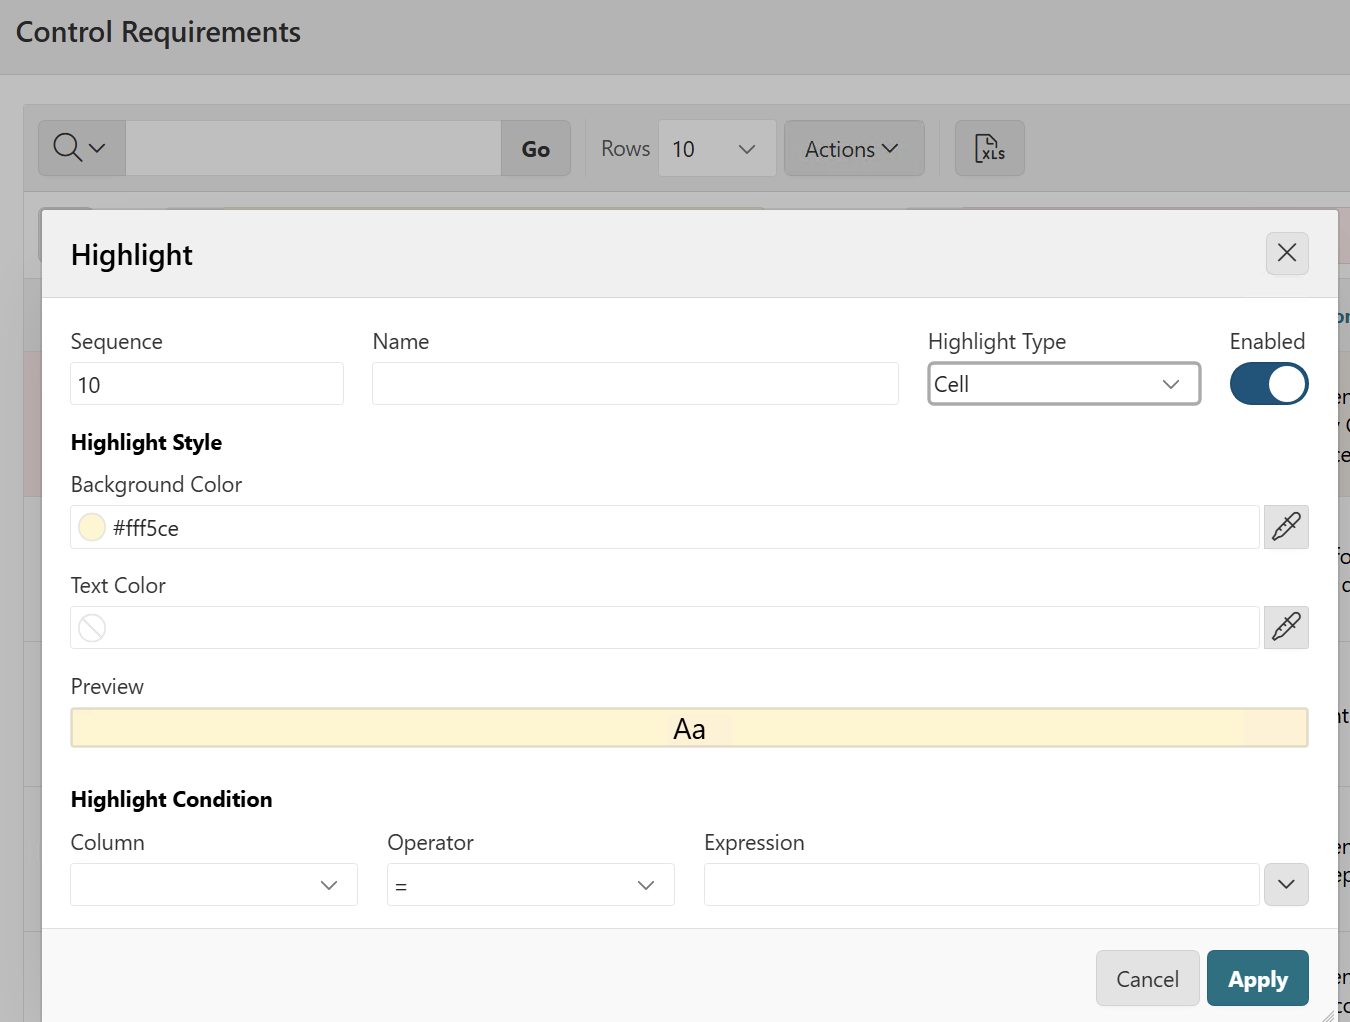Close the Highlight dialog with X
The height and width of the screenshot is (1022, 1350).
coord(1287,254)
